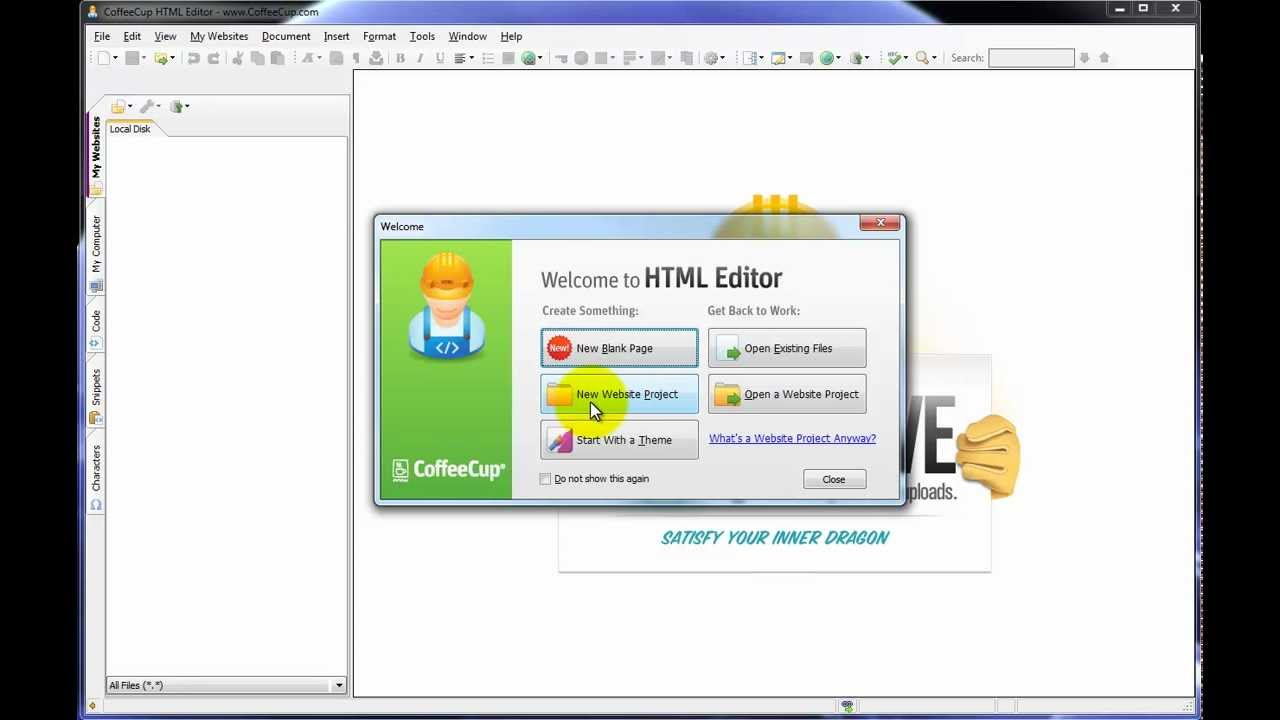The width and height of the screenshot is (1280, 720).
Task: Click the Undo toolbar icon
Action: (x=194, y=58)
